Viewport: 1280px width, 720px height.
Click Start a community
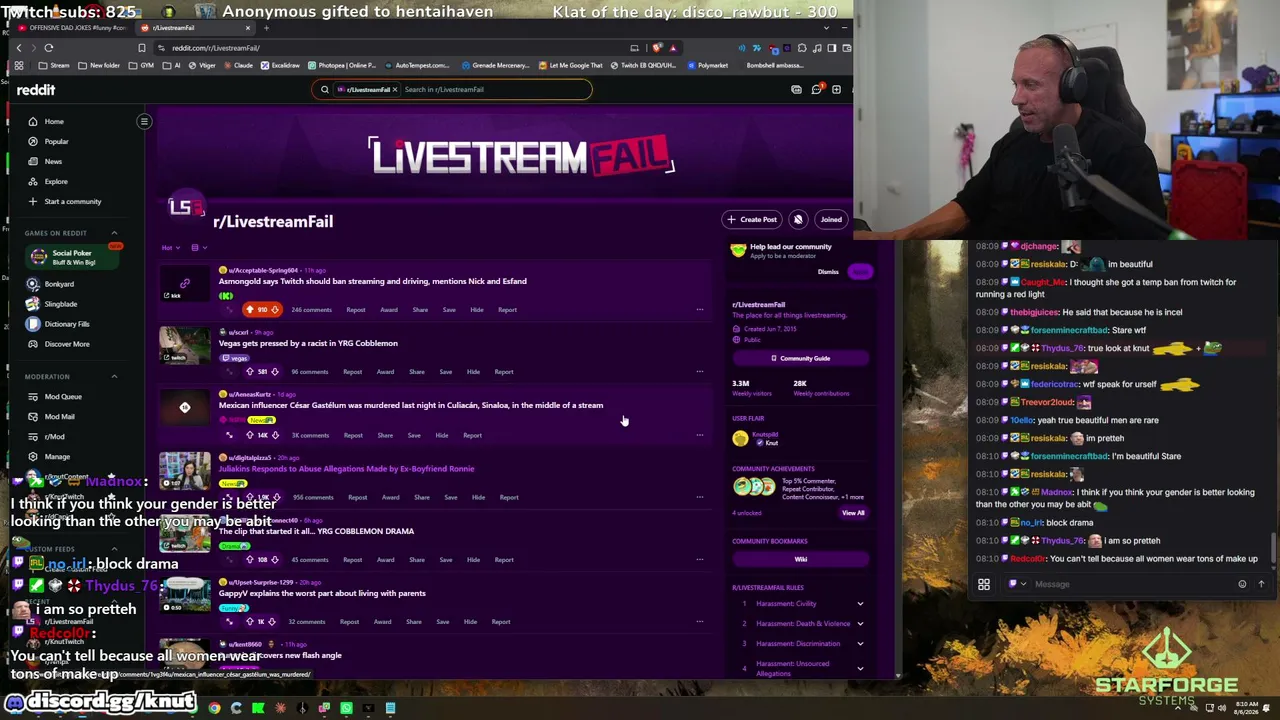click(x=72, y=201)
